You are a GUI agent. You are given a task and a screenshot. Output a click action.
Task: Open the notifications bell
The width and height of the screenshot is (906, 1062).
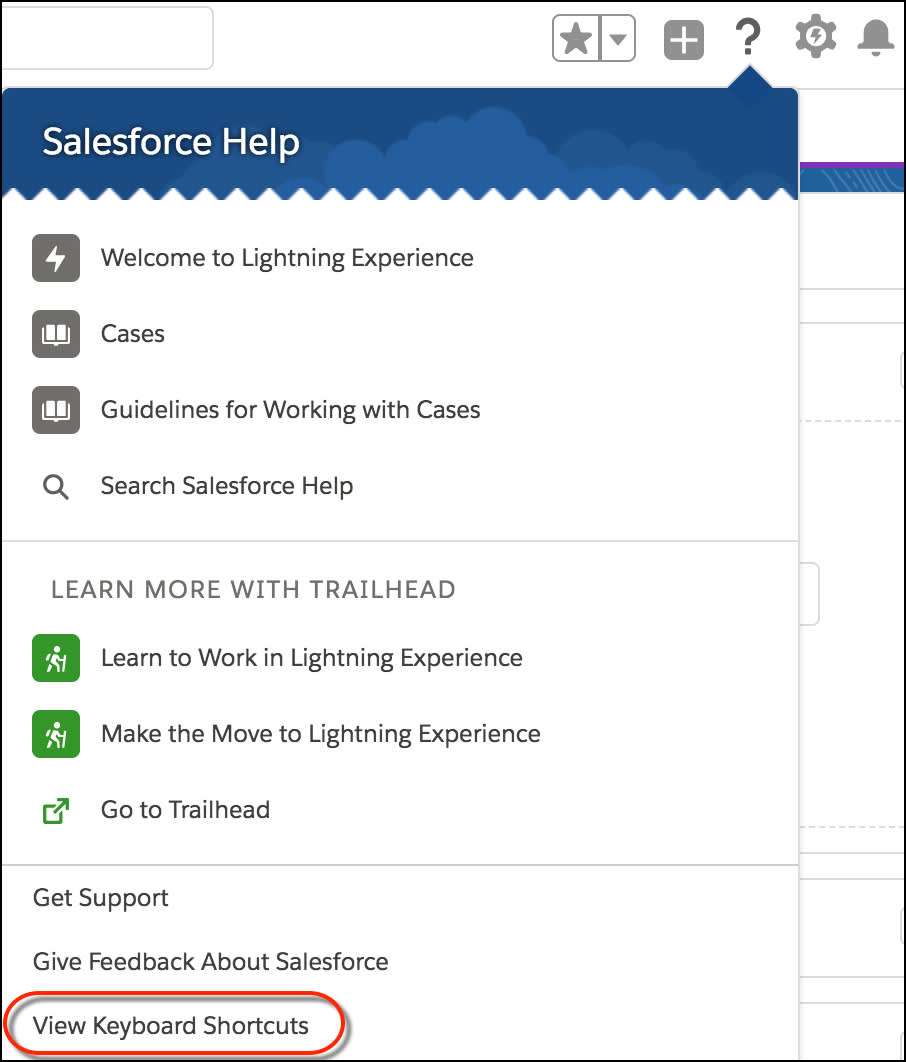click(875, 36)
